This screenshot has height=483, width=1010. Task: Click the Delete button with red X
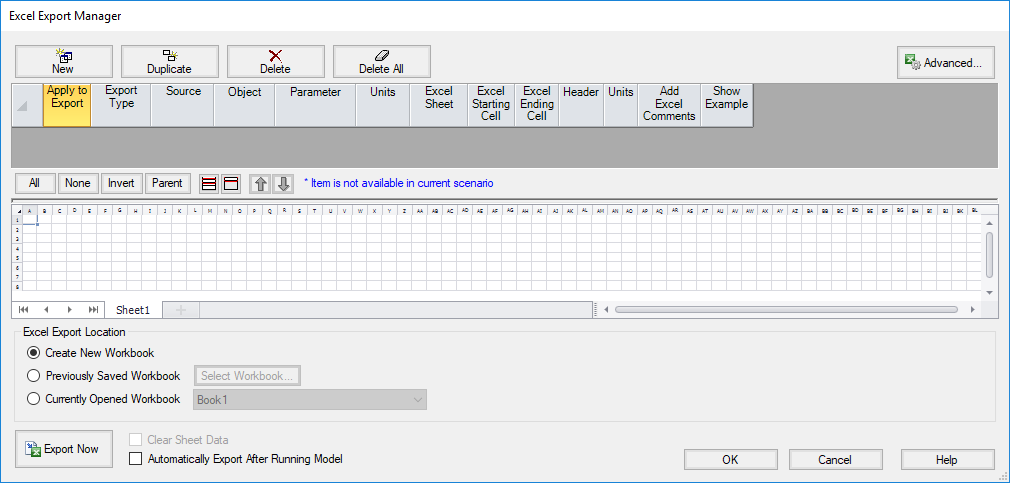(275, 62)
